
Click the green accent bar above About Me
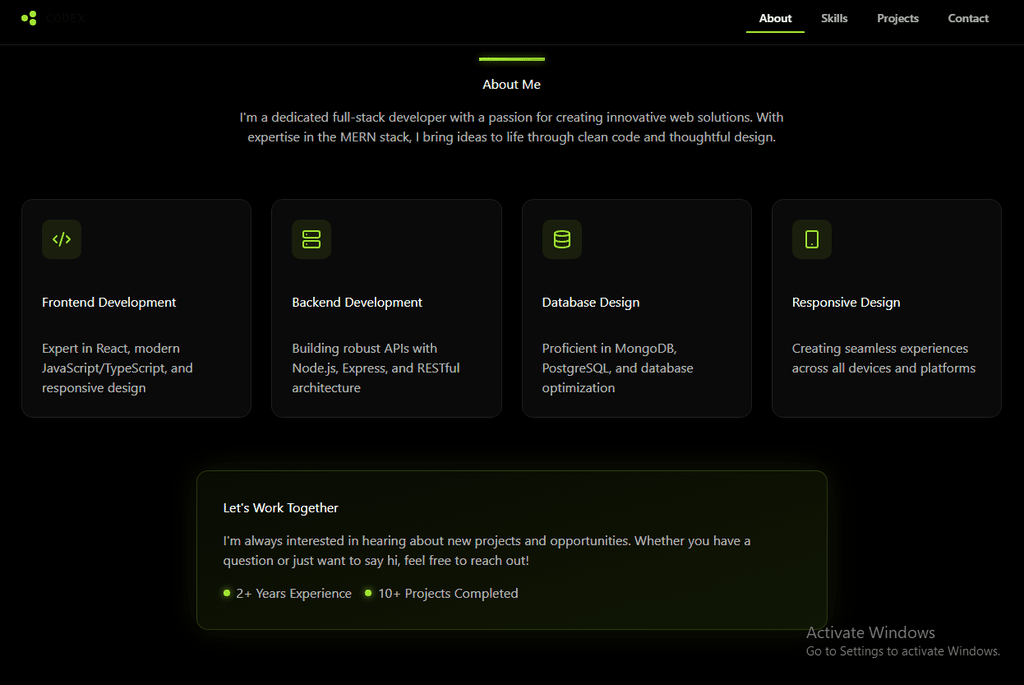tap(511, 59)
